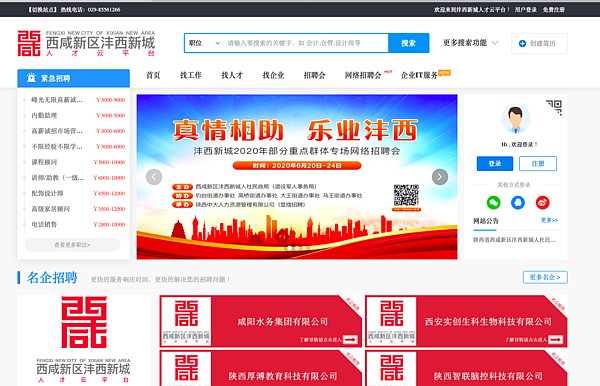Click the QR code login icon in the login panel
The width and height of the screenshot is (600, 386).
coord(554,107)
